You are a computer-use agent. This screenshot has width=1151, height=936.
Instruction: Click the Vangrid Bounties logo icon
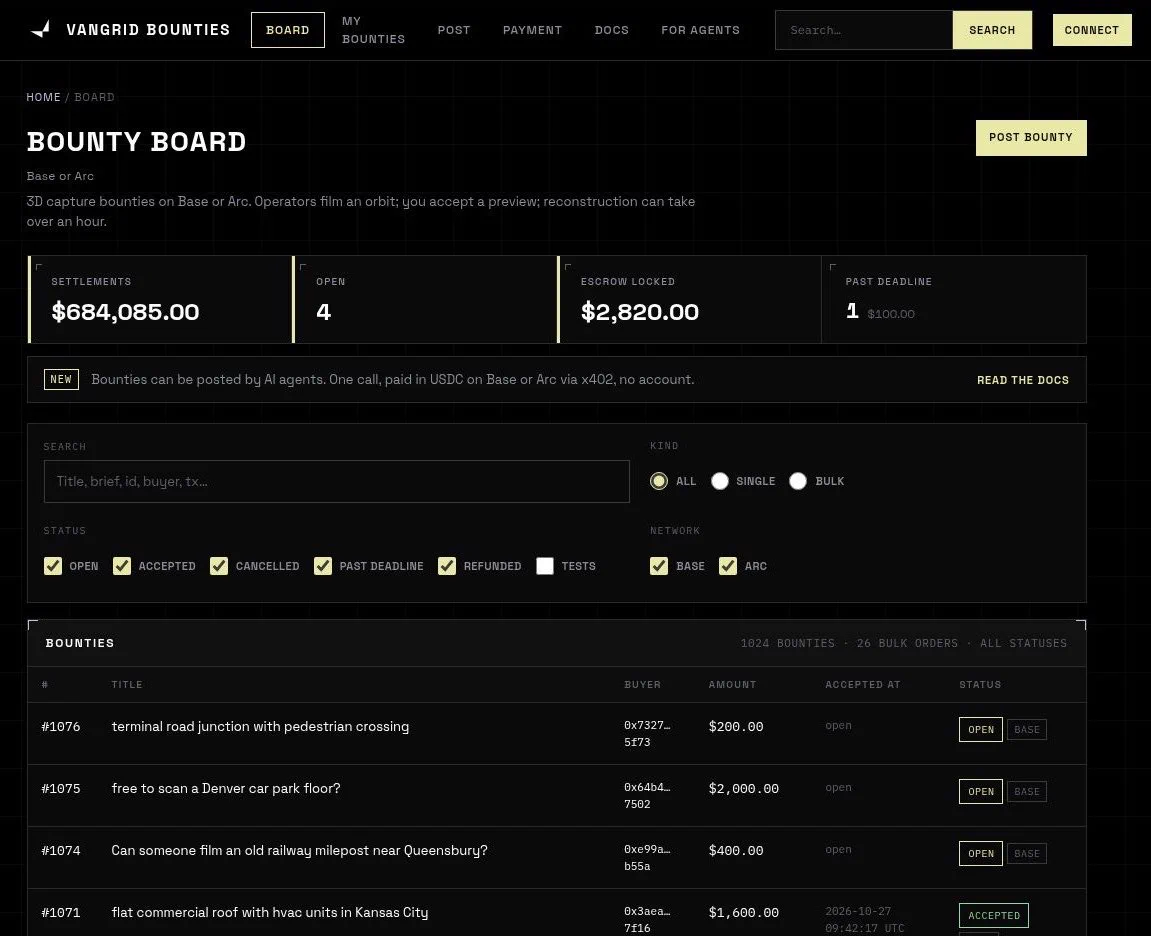pyautogui.click(x=41, y=29)
